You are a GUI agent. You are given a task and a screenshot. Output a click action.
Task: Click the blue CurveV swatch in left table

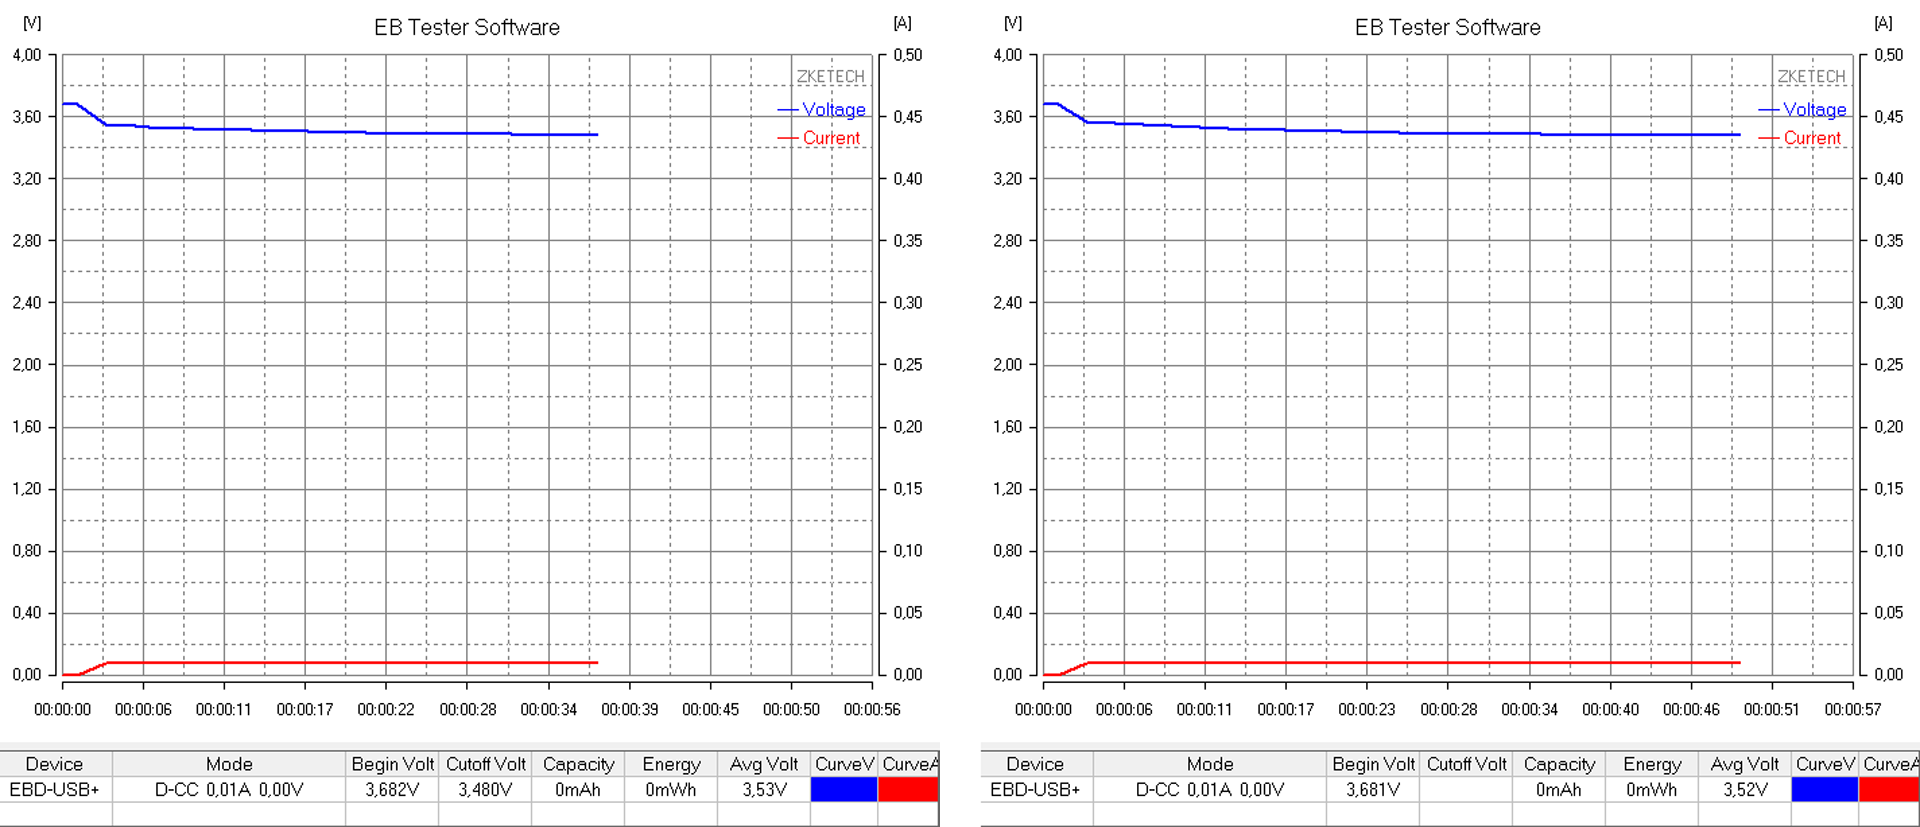(x=843, y=789)
